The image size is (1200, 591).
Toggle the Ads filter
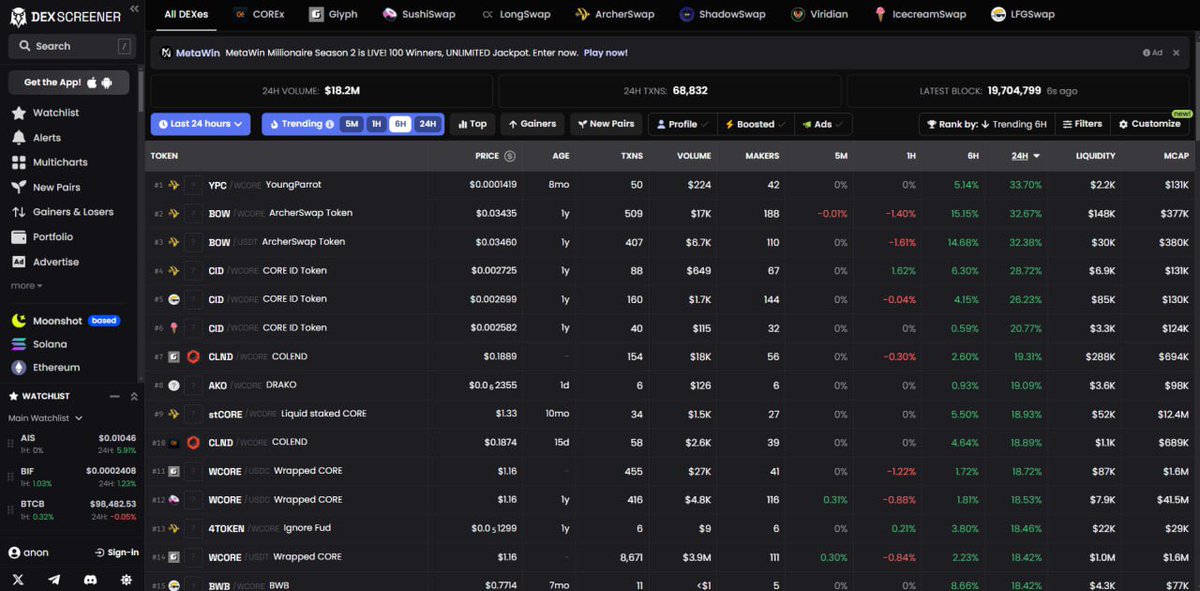point(824,124)
